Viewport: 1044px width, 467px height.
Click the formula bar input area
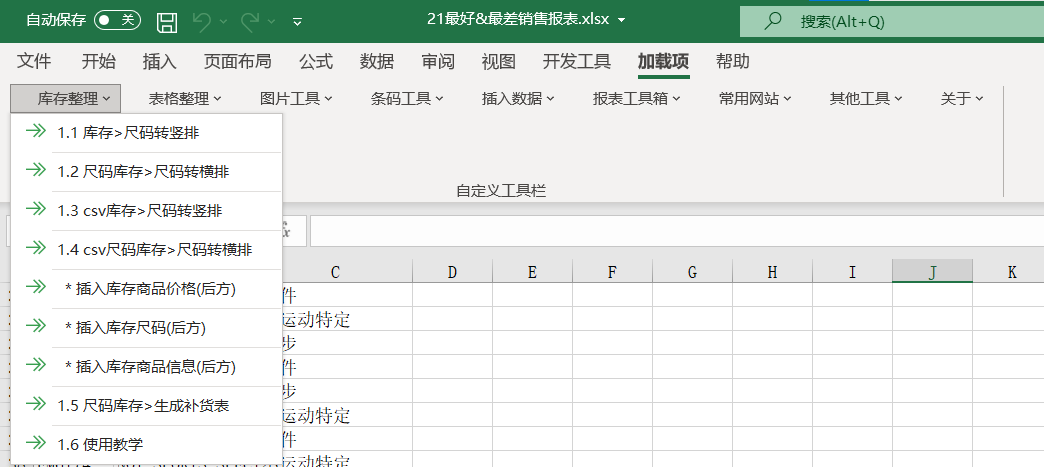point(676,231)
